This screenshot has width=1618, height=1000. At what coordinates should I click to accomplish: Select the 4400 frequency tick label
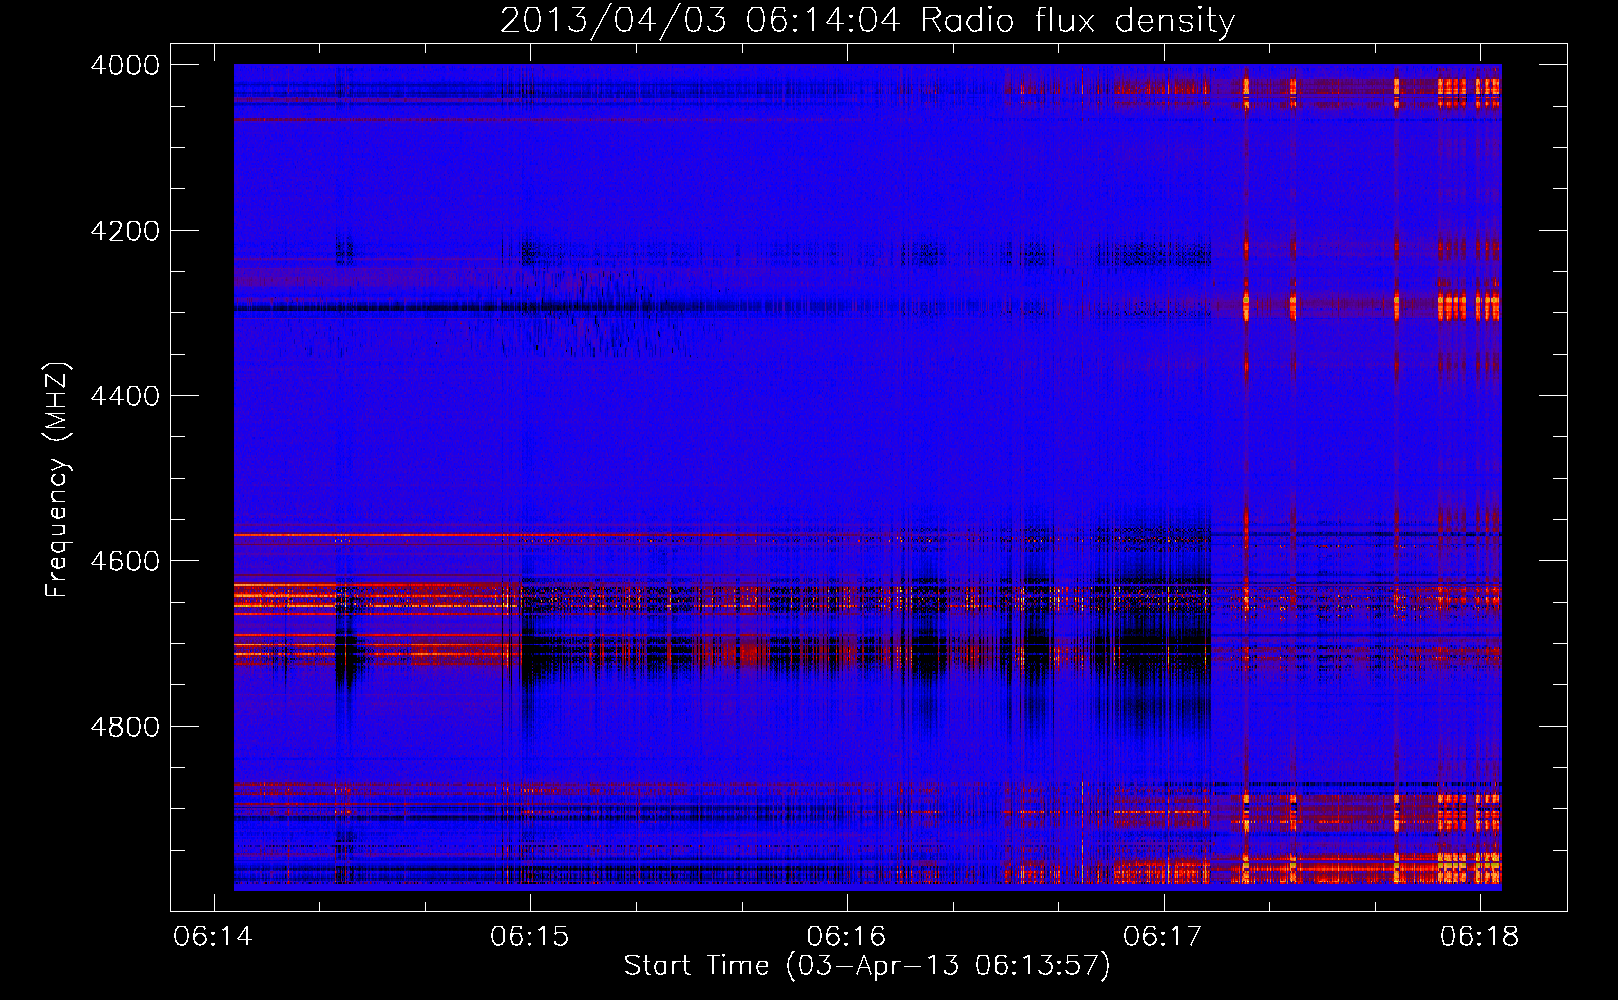125,396
